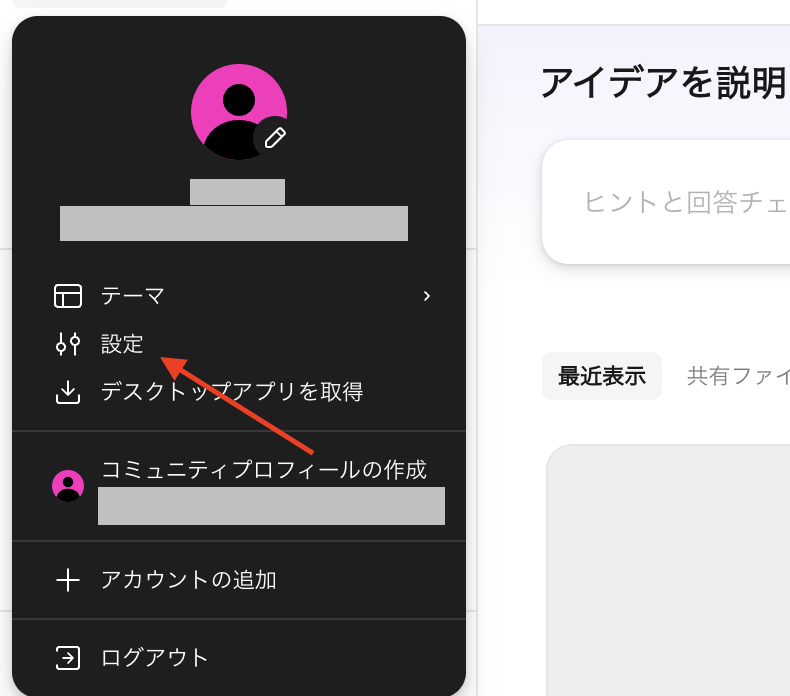The height and width of the screenshot is (696, 790).
Task: Open the gray recent file thumbnail
Action: [668, 570]
